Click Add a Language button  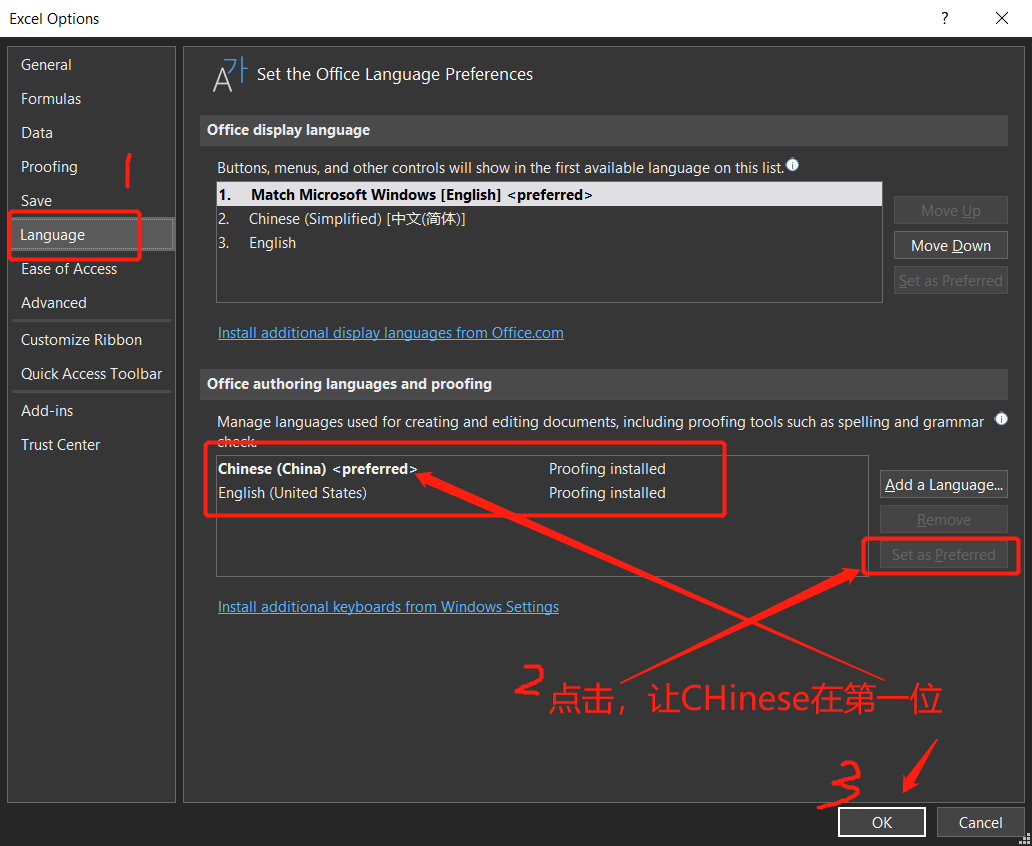pos(943,485)
